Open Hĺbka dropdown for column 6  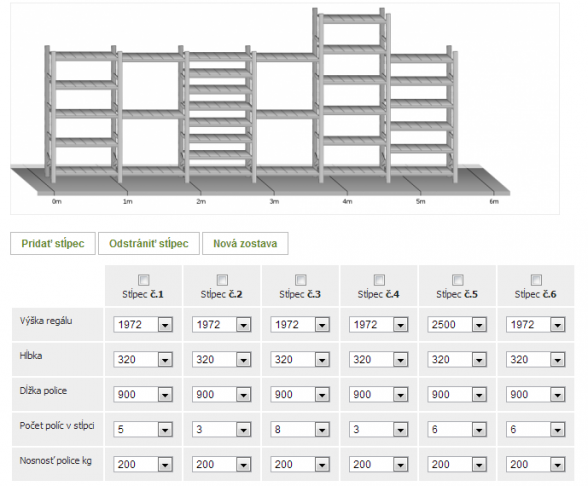tap(536, 360)
